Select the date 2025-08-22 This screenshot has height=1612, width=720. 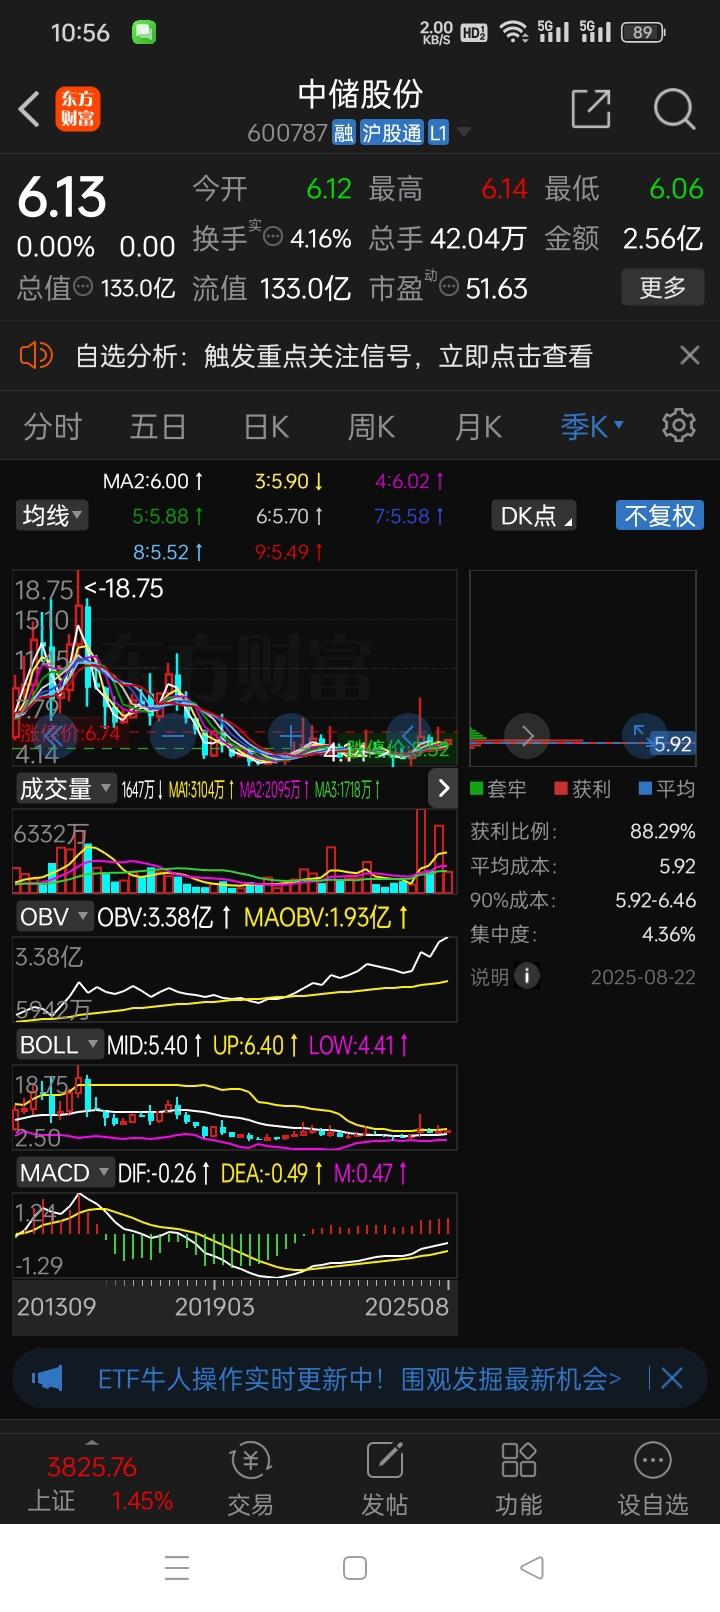[643, 977]
